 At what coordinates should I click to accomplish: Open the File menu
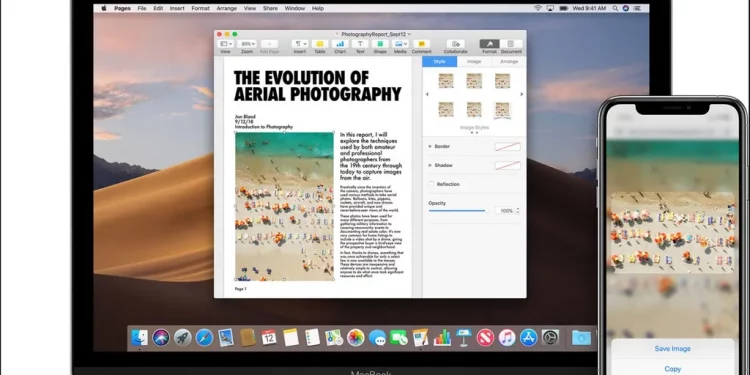(142, 8)
